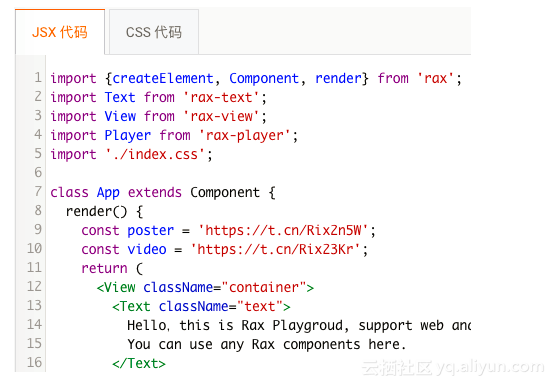Click 'Component {' on line 7

233,193
